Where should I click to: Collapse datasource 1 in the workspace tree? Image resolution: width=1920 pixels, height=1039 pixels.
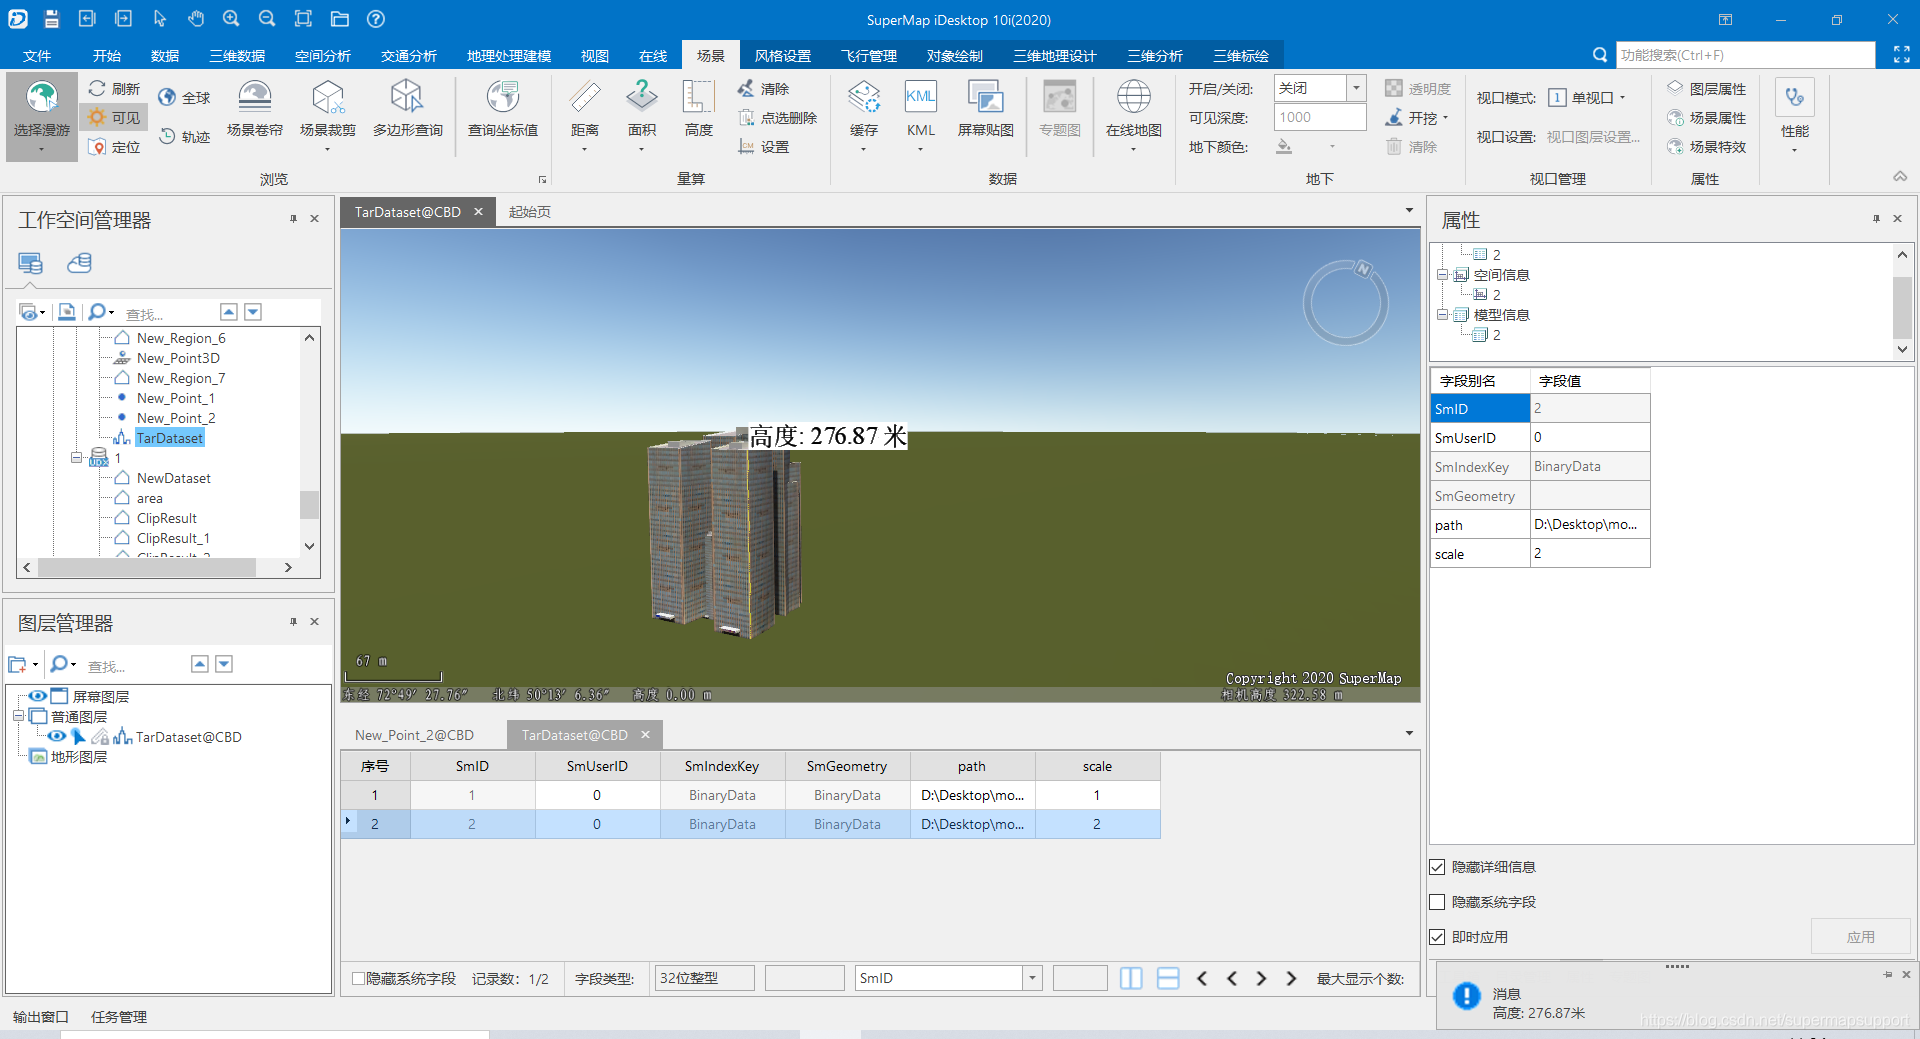point(76,457)
